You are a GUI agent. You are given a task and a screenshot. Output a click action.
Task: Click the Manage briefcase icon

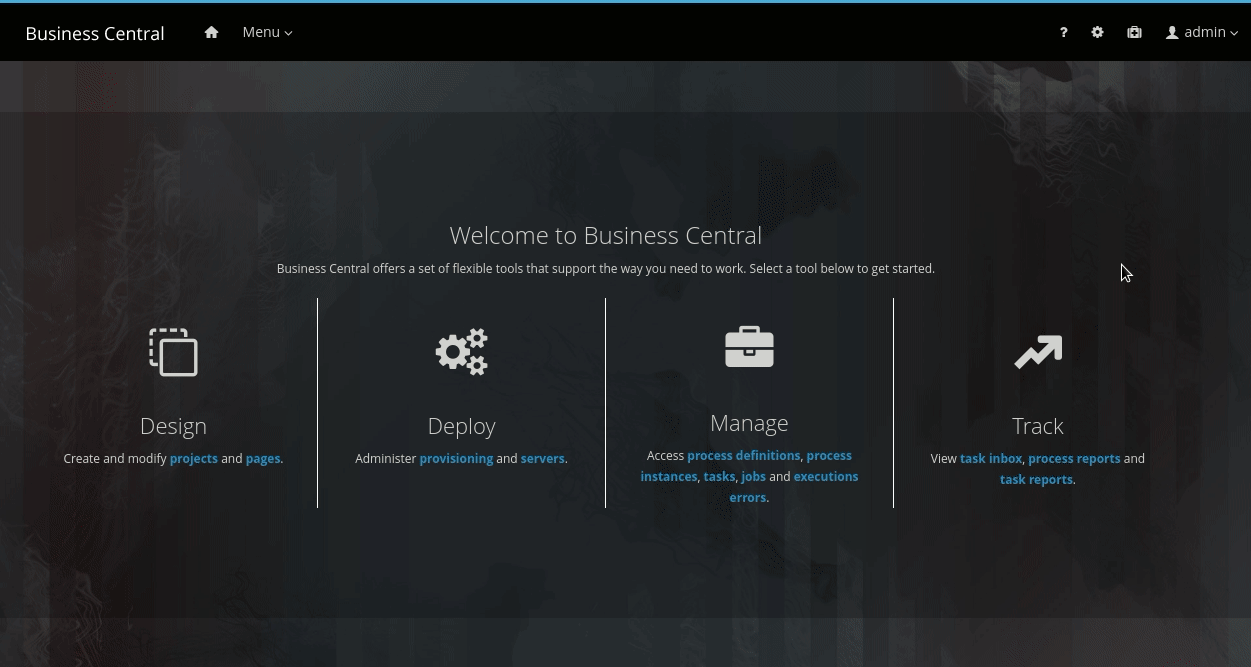tap(749, 347)
